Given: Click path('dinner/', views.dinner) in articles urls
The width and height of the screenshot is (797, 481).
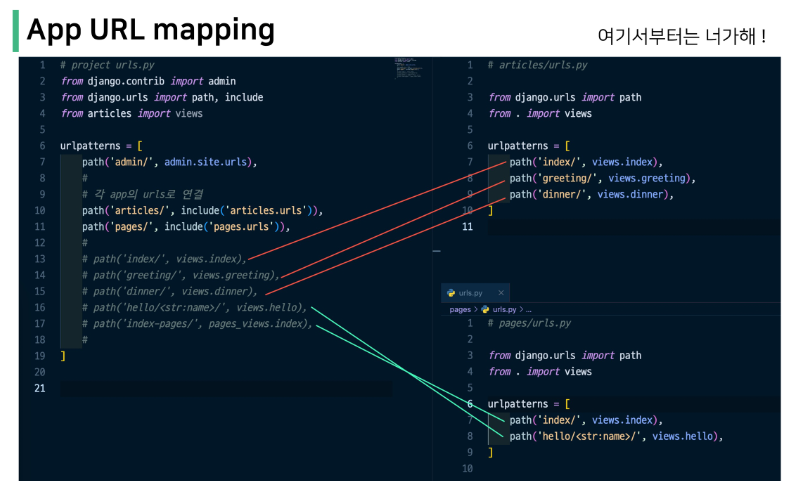Looking at the screenshot, I should (x=592, y=195).
